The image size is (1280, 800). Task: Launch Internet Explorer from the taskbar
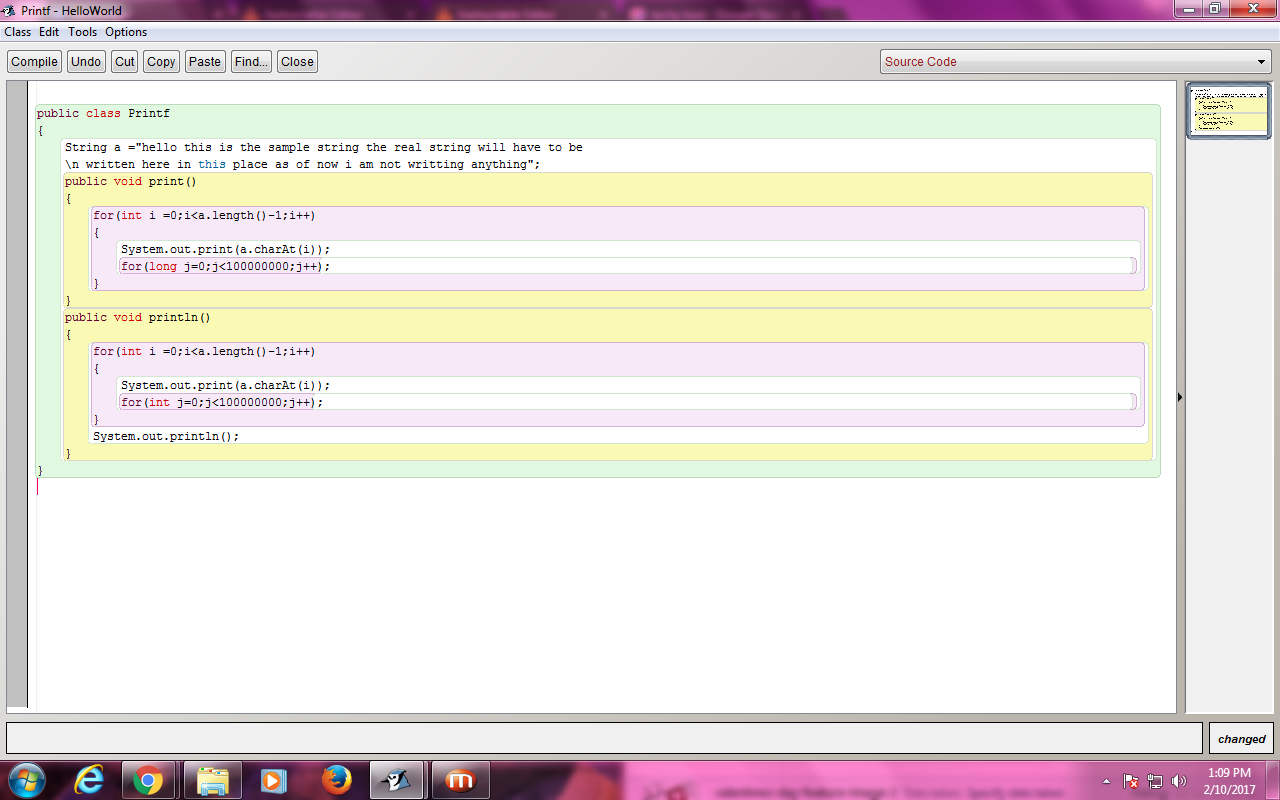pos(90,780)
